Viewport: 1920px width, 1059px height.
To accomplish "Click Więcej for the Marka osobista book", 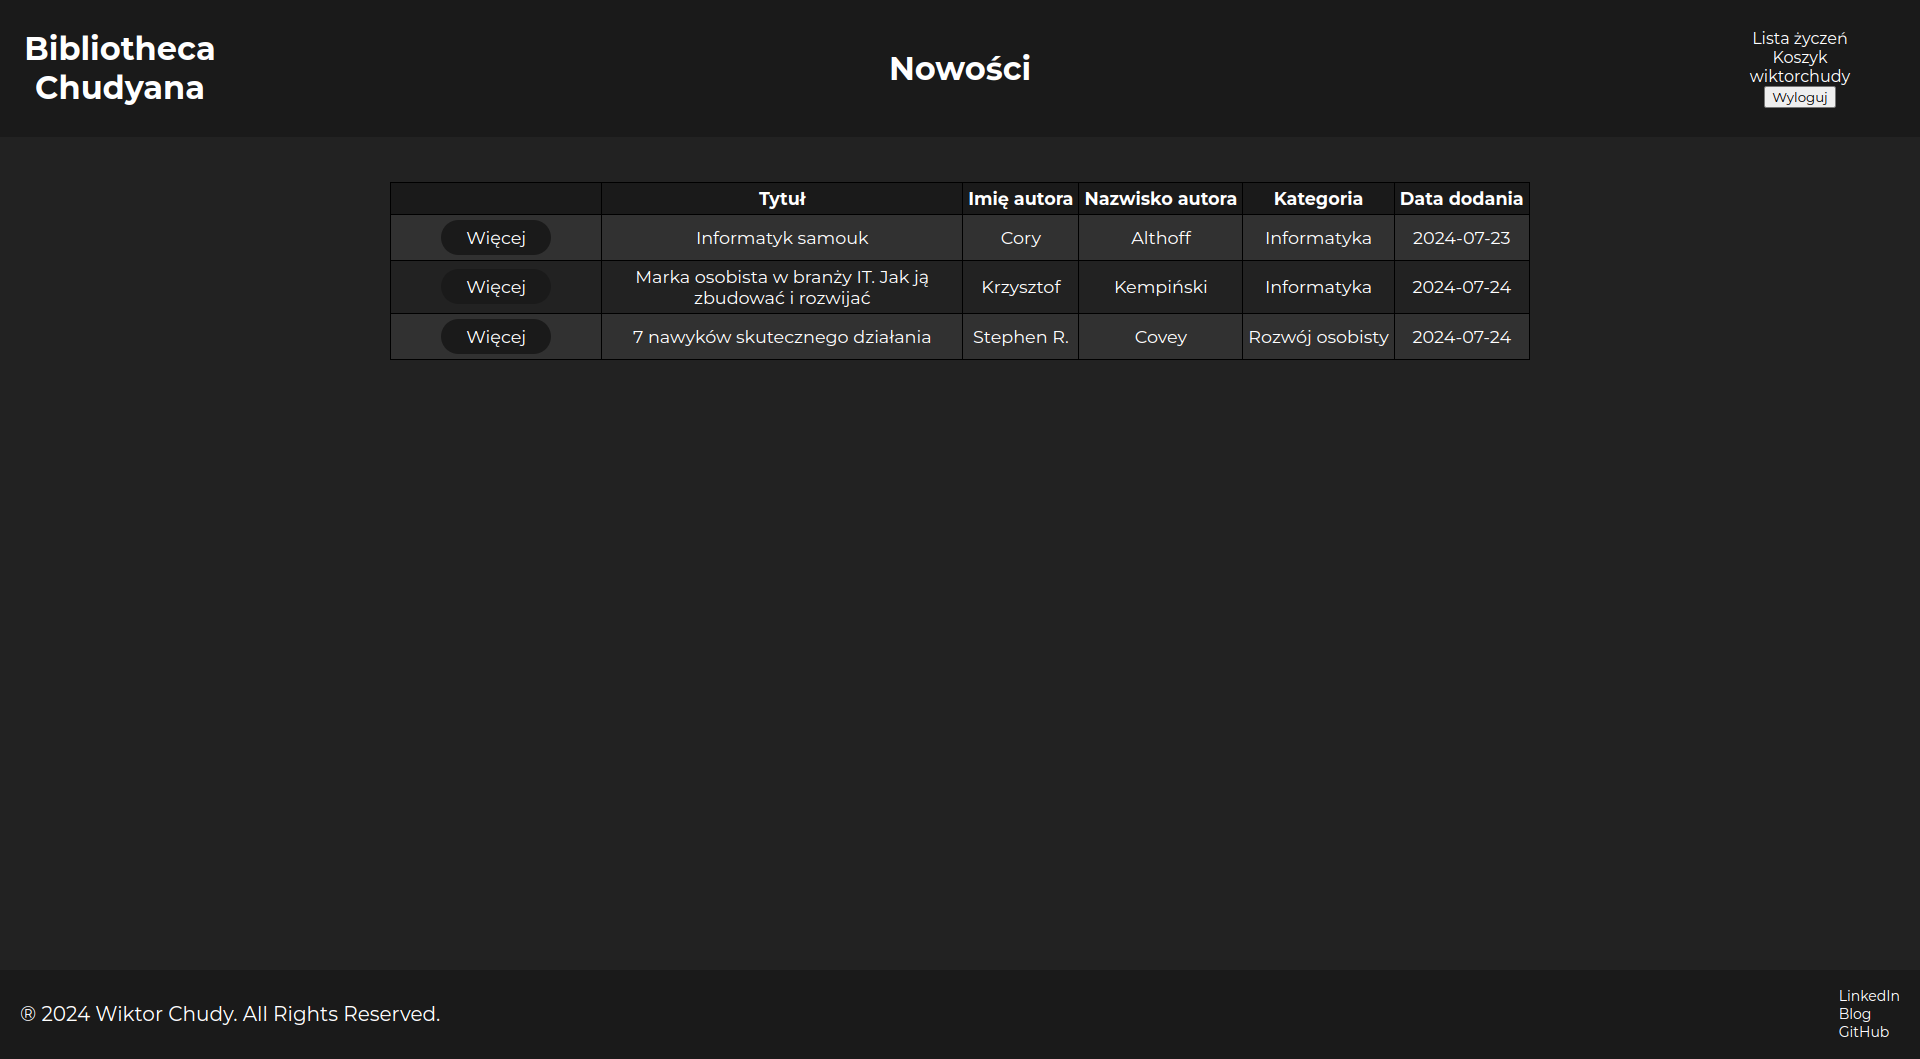I will pyautogui.click(x=496, y=287).
